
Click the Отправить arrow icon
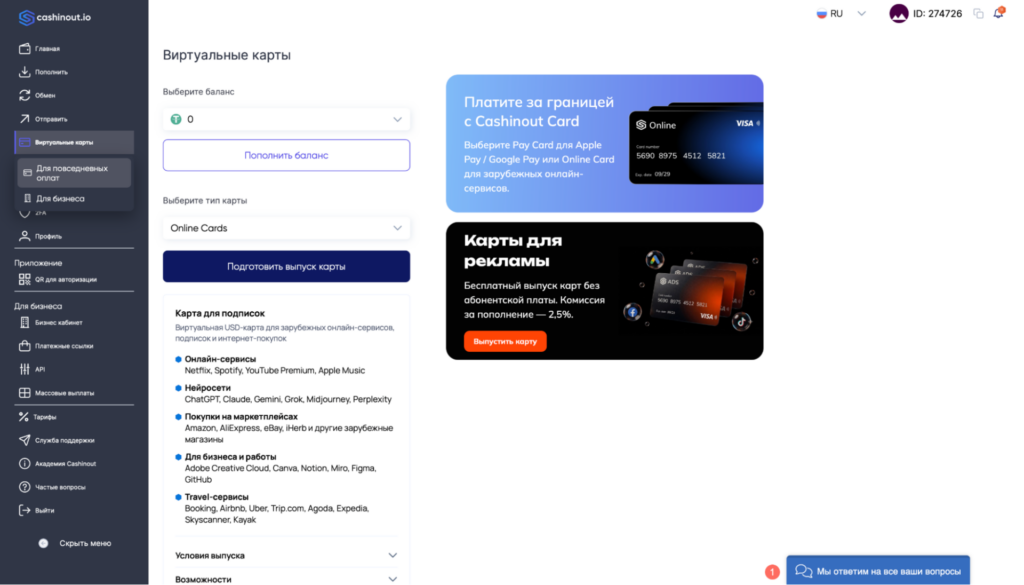[x=25, y=119]
